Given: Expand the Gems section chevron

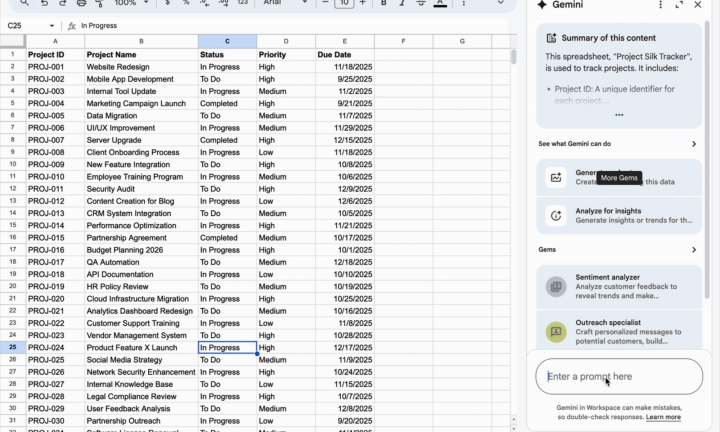Looking at the screenshot, I should coord(694,250).
